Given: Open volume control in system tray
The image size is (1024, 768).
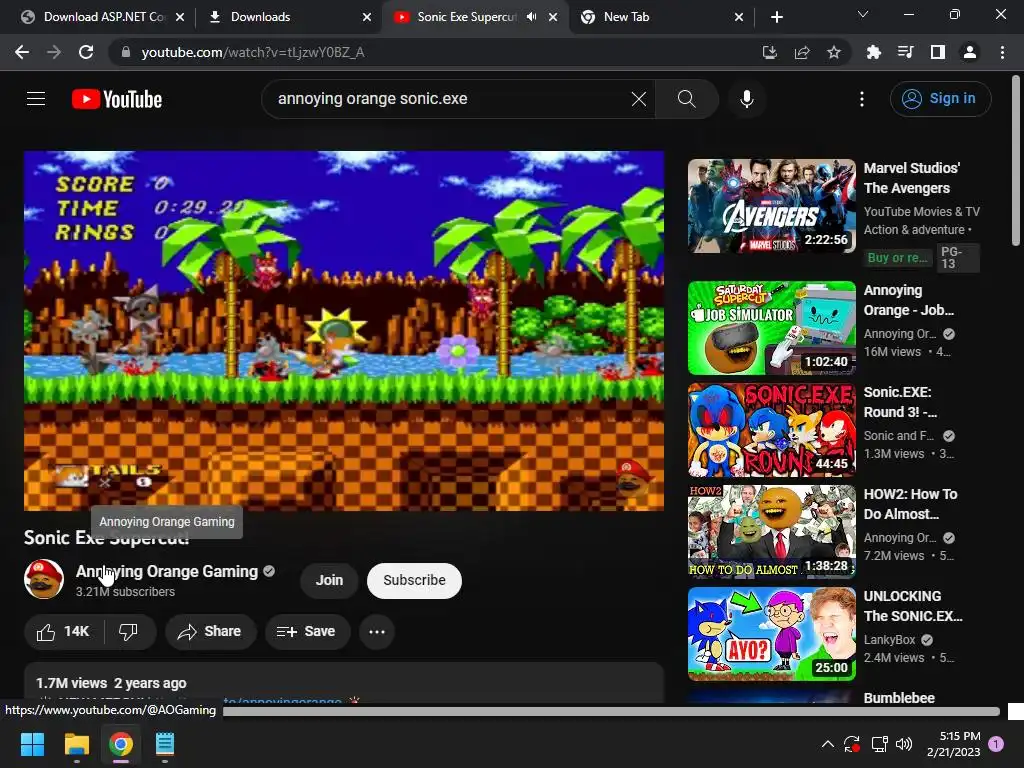Looking at the screenshot, I should (x=904, y=744).
